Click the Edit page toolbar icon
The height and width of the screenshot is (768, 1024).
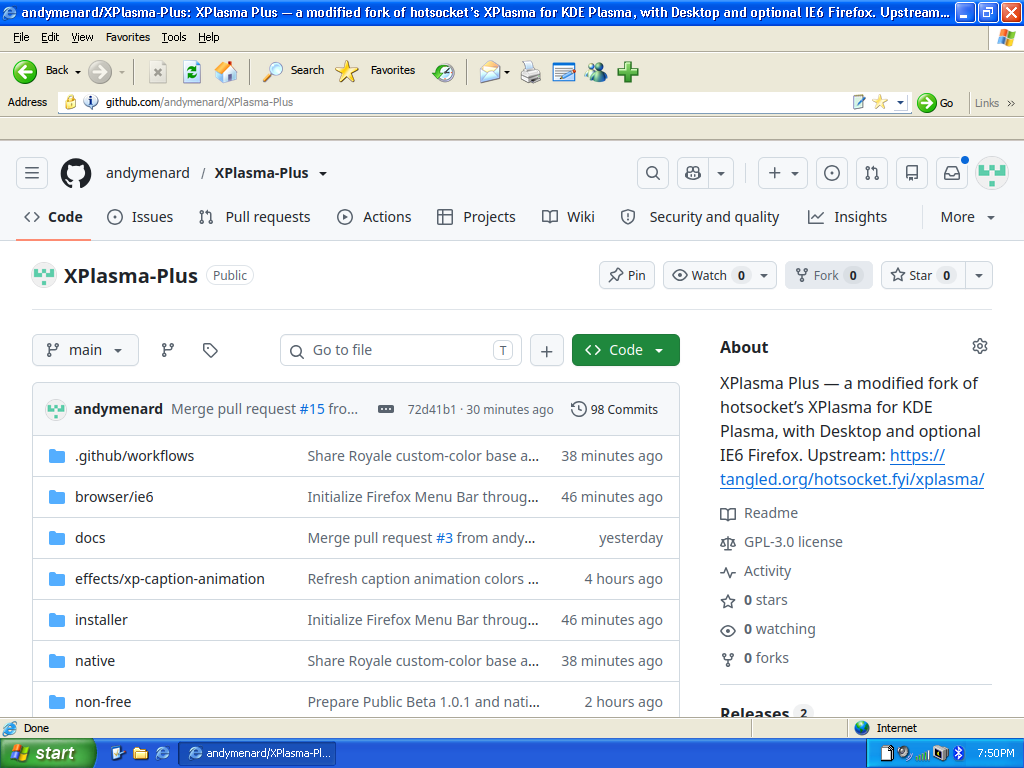[x=564, y=72]
